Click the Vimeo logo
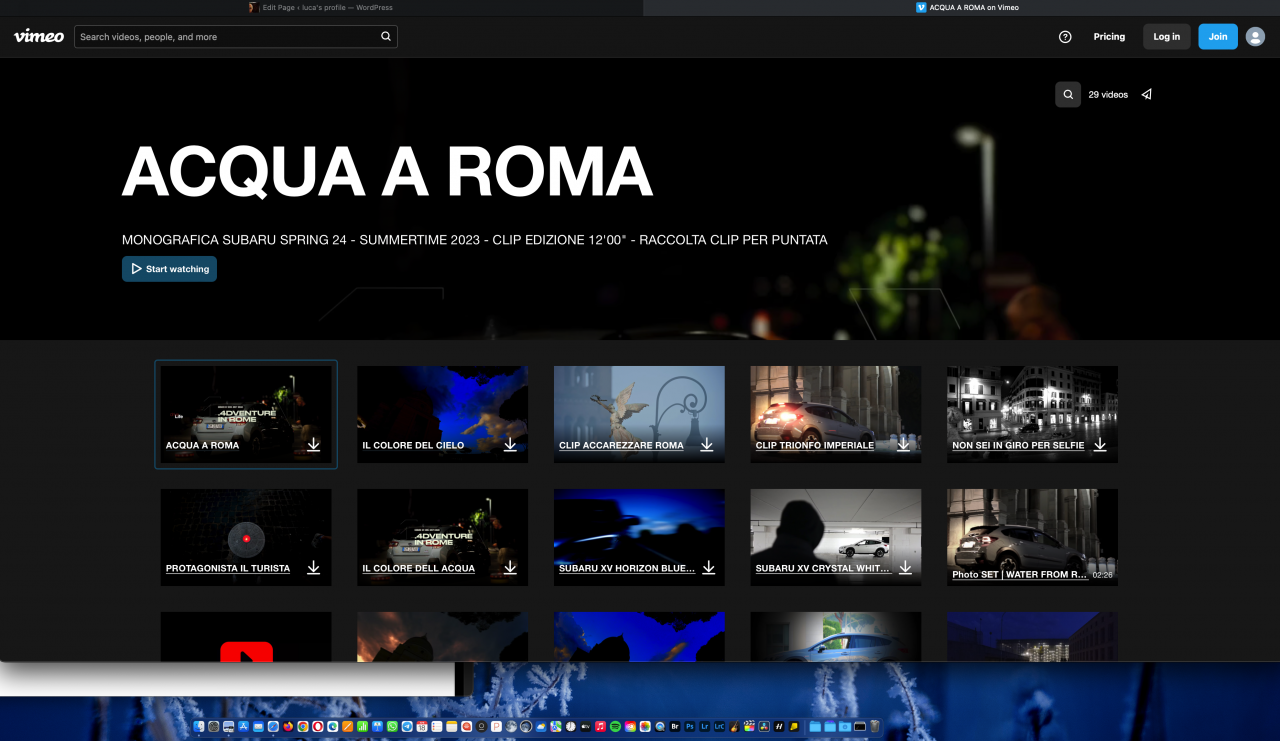This screenshot has height=741, width=1280. (39, 36)
